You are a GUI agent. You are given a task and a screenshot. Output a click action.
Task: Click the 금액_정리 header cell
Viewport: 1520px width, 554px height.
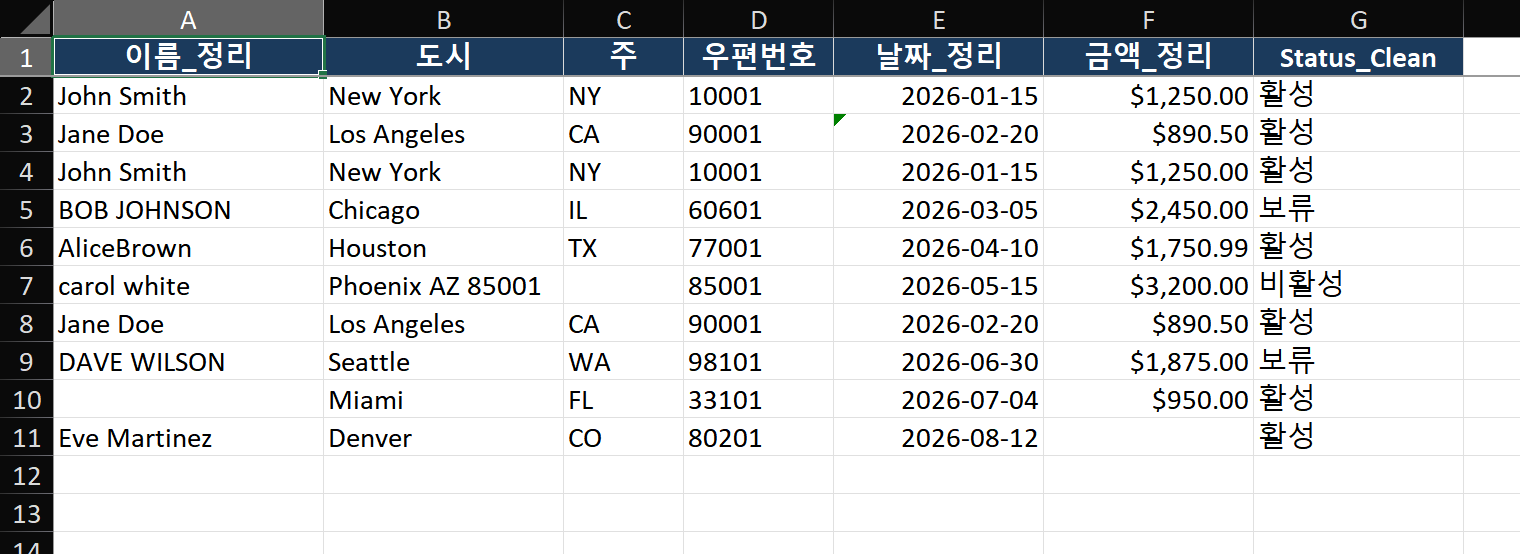[1149, 57]
